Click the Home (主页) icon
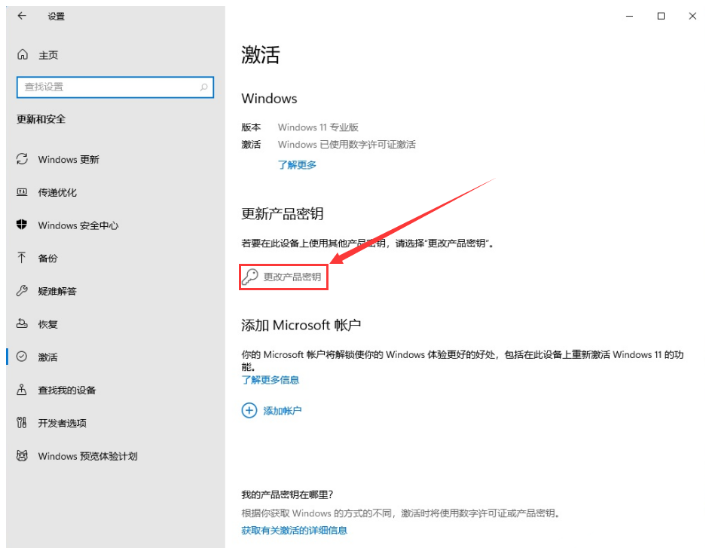 click(22, 55)
